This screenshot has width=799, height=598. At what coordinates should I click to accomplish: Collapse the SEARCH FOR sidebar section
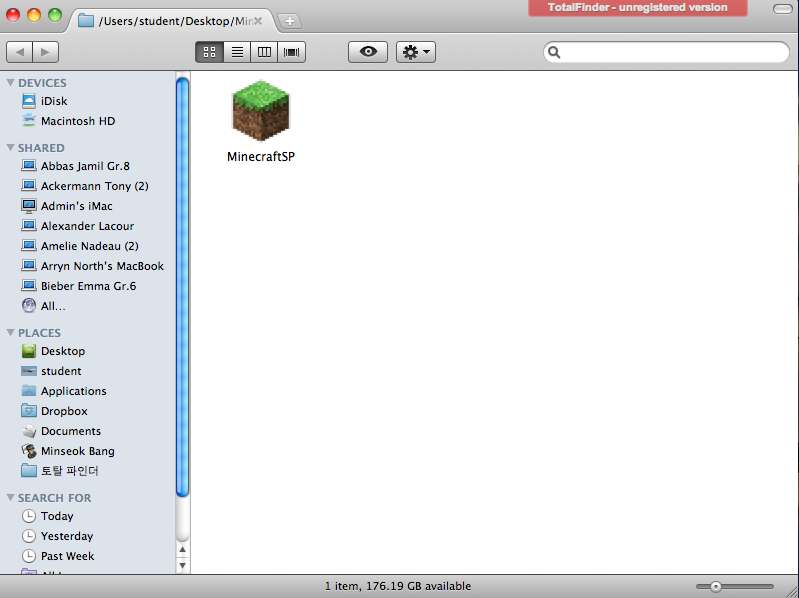[x=10, y=498]
